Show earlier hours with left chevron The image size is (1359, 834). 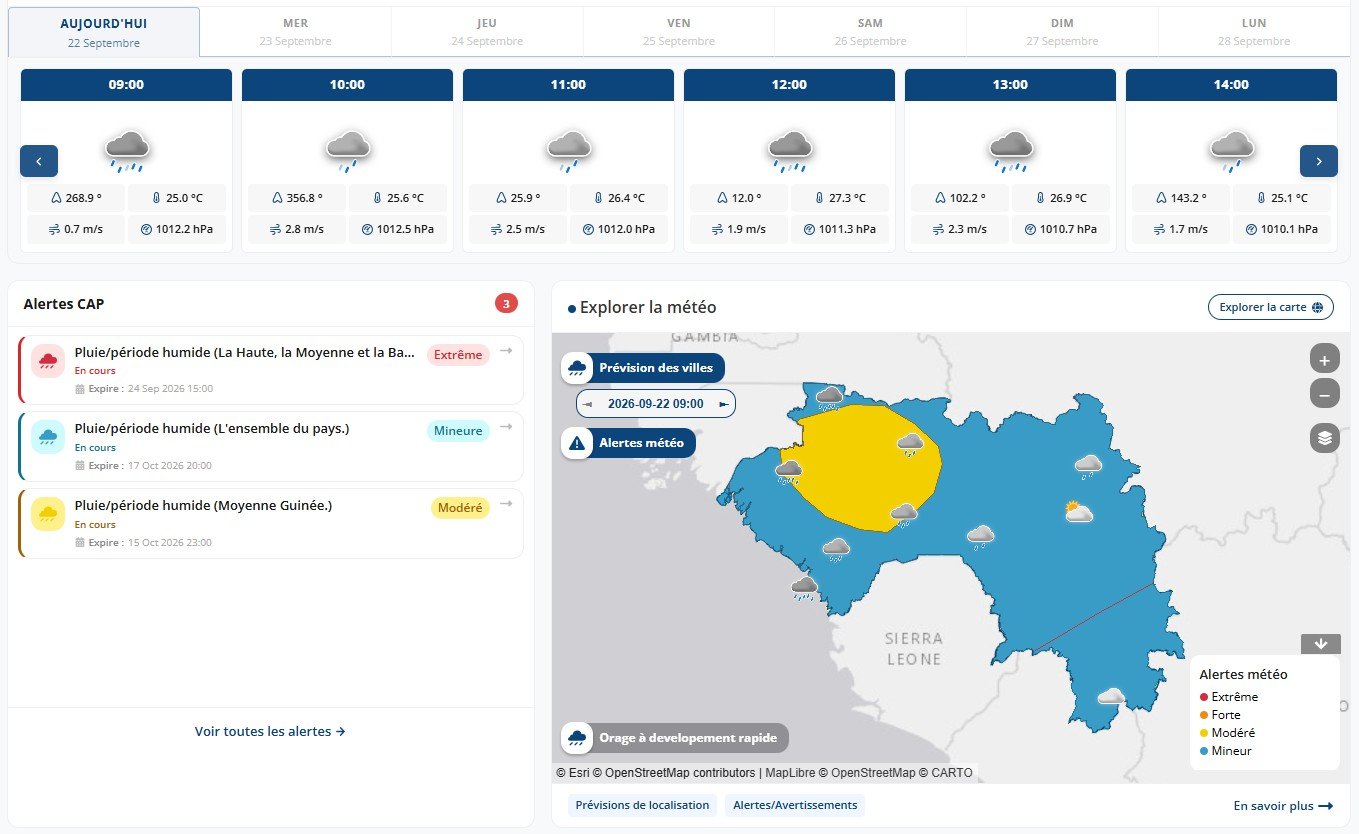pyautogui.click(x=39, y=161)
